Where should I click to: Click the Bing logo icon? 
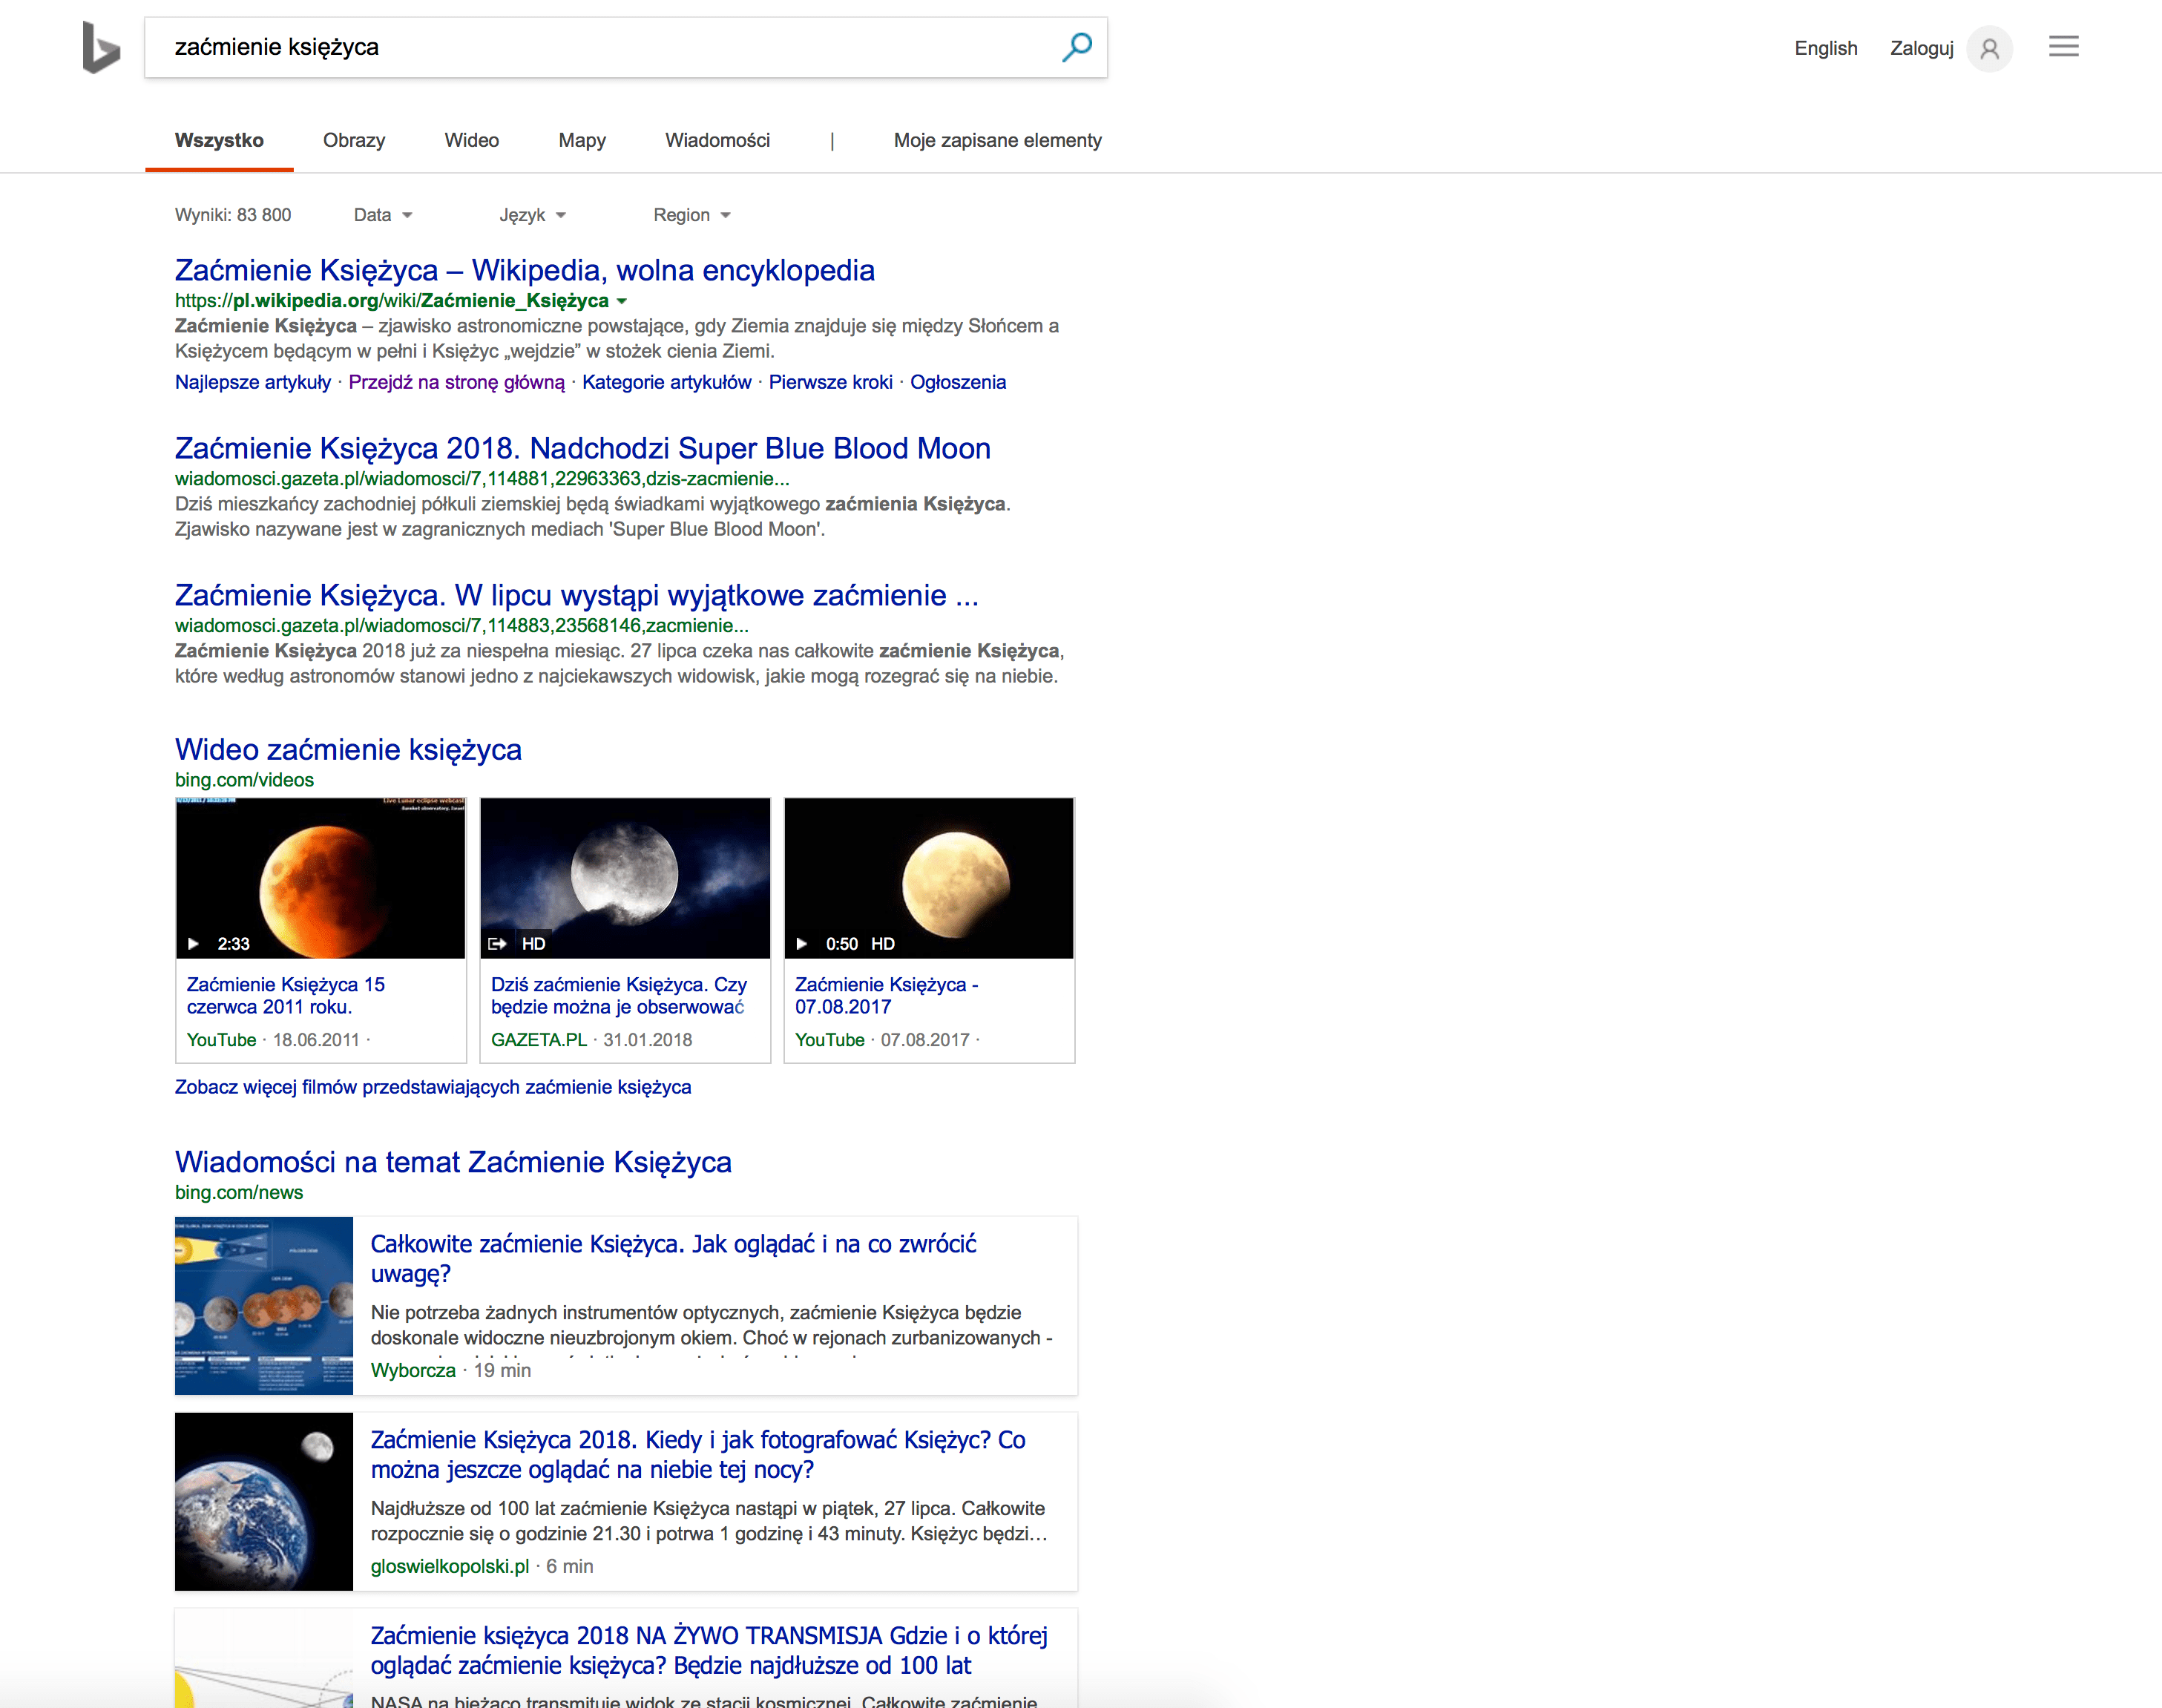click(101, 47)
